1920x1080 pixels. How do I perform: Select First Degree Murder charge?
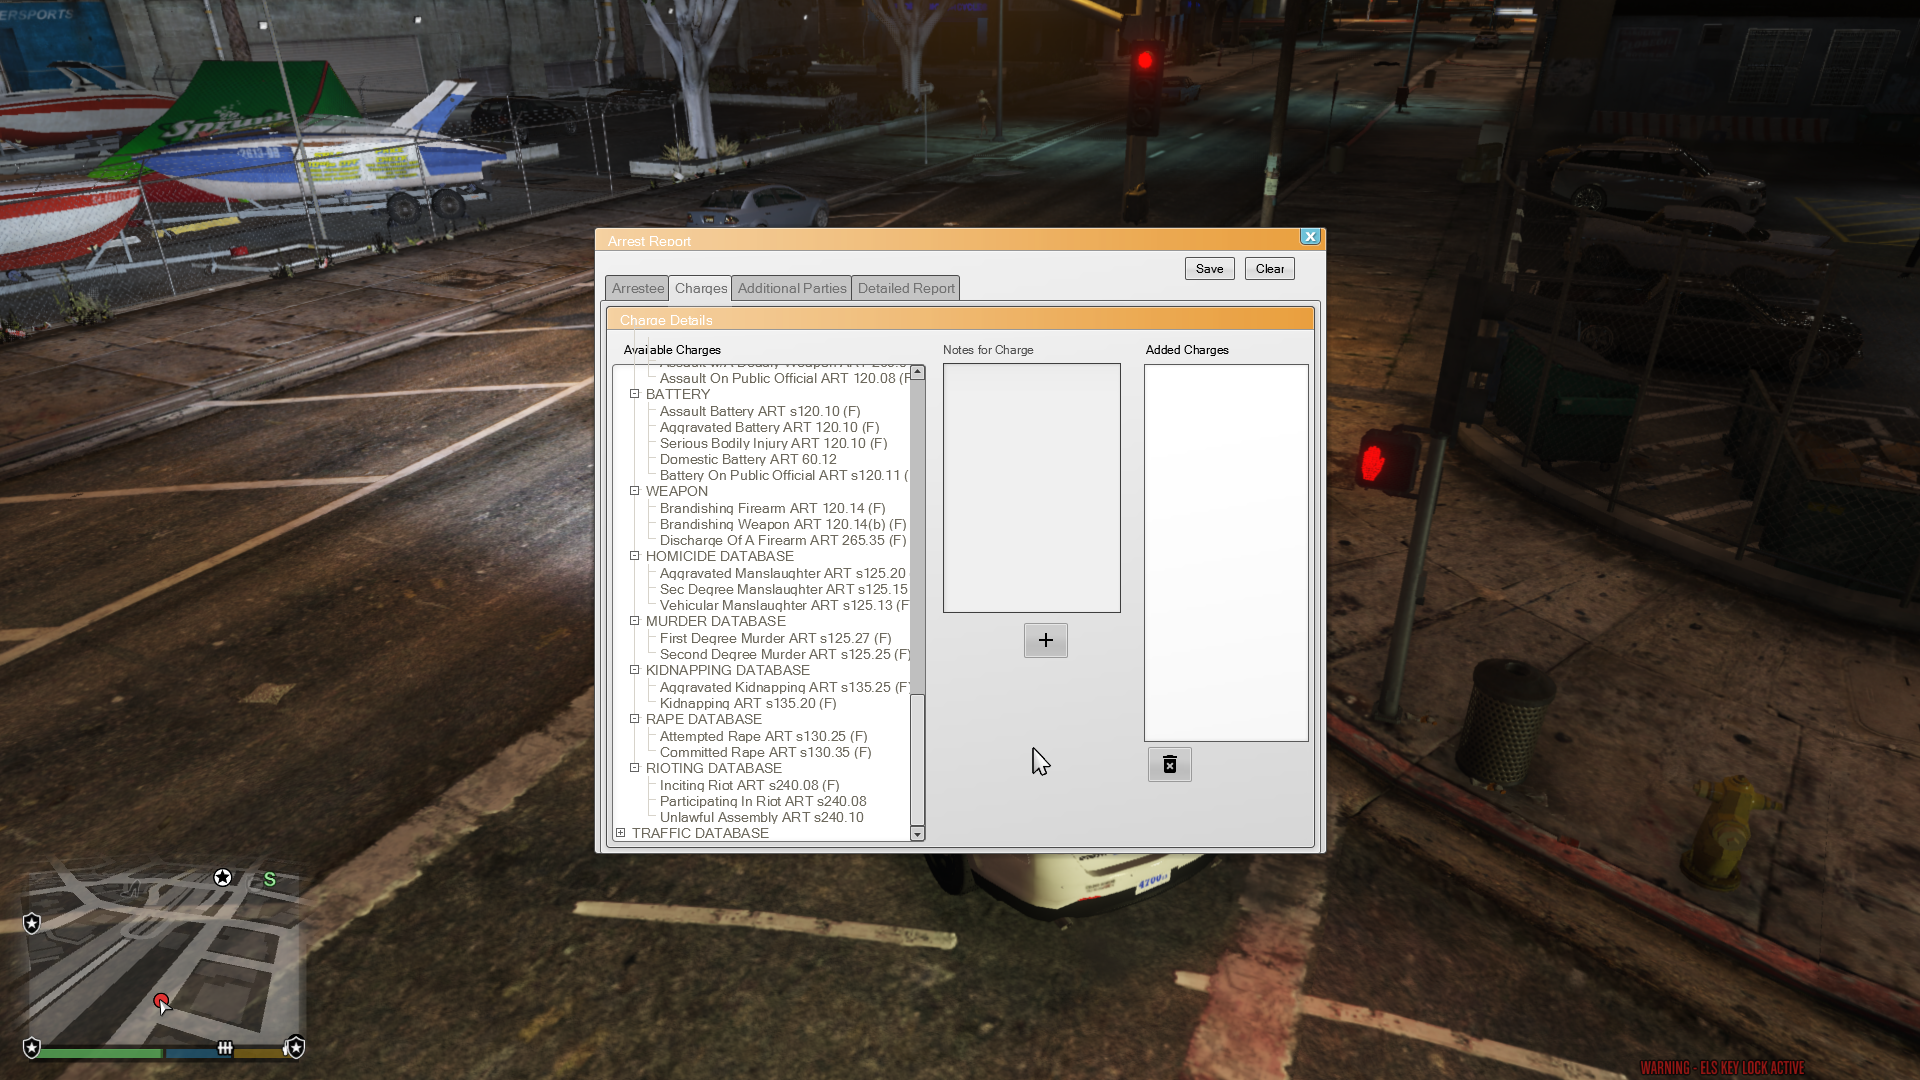pyautogui.click(x=774, y=638)
